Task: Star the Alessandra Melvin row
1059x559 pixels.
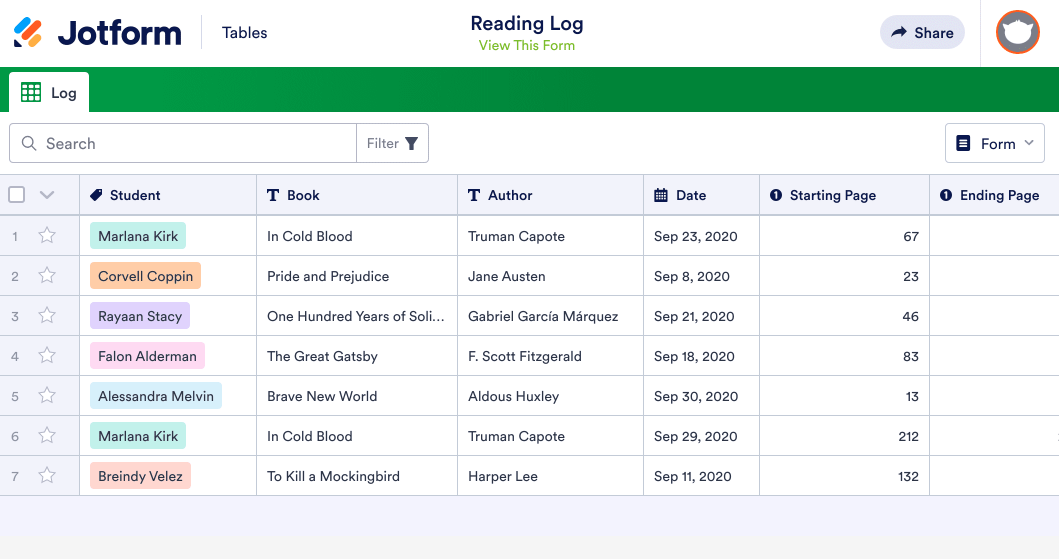Action: coord(47,396)
